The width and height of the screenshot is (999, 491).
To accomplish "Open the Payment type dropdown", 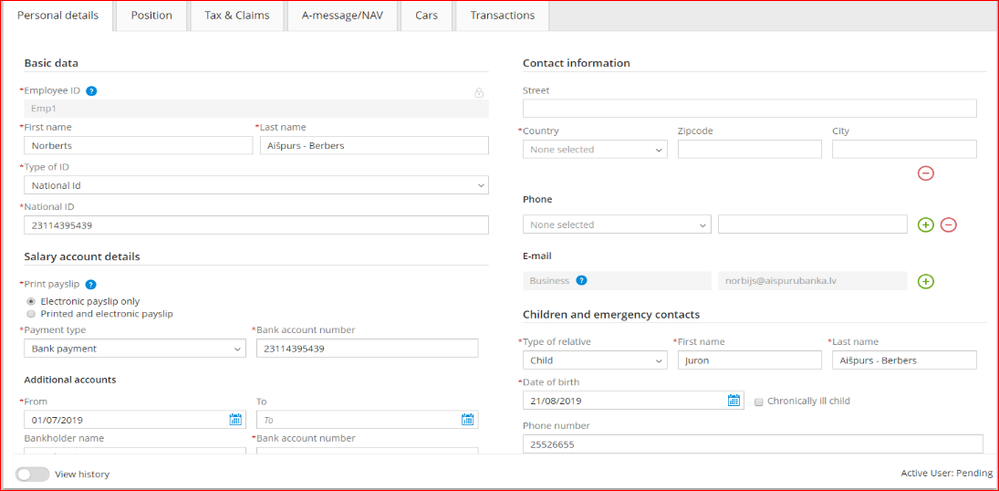I will [134, 349].
